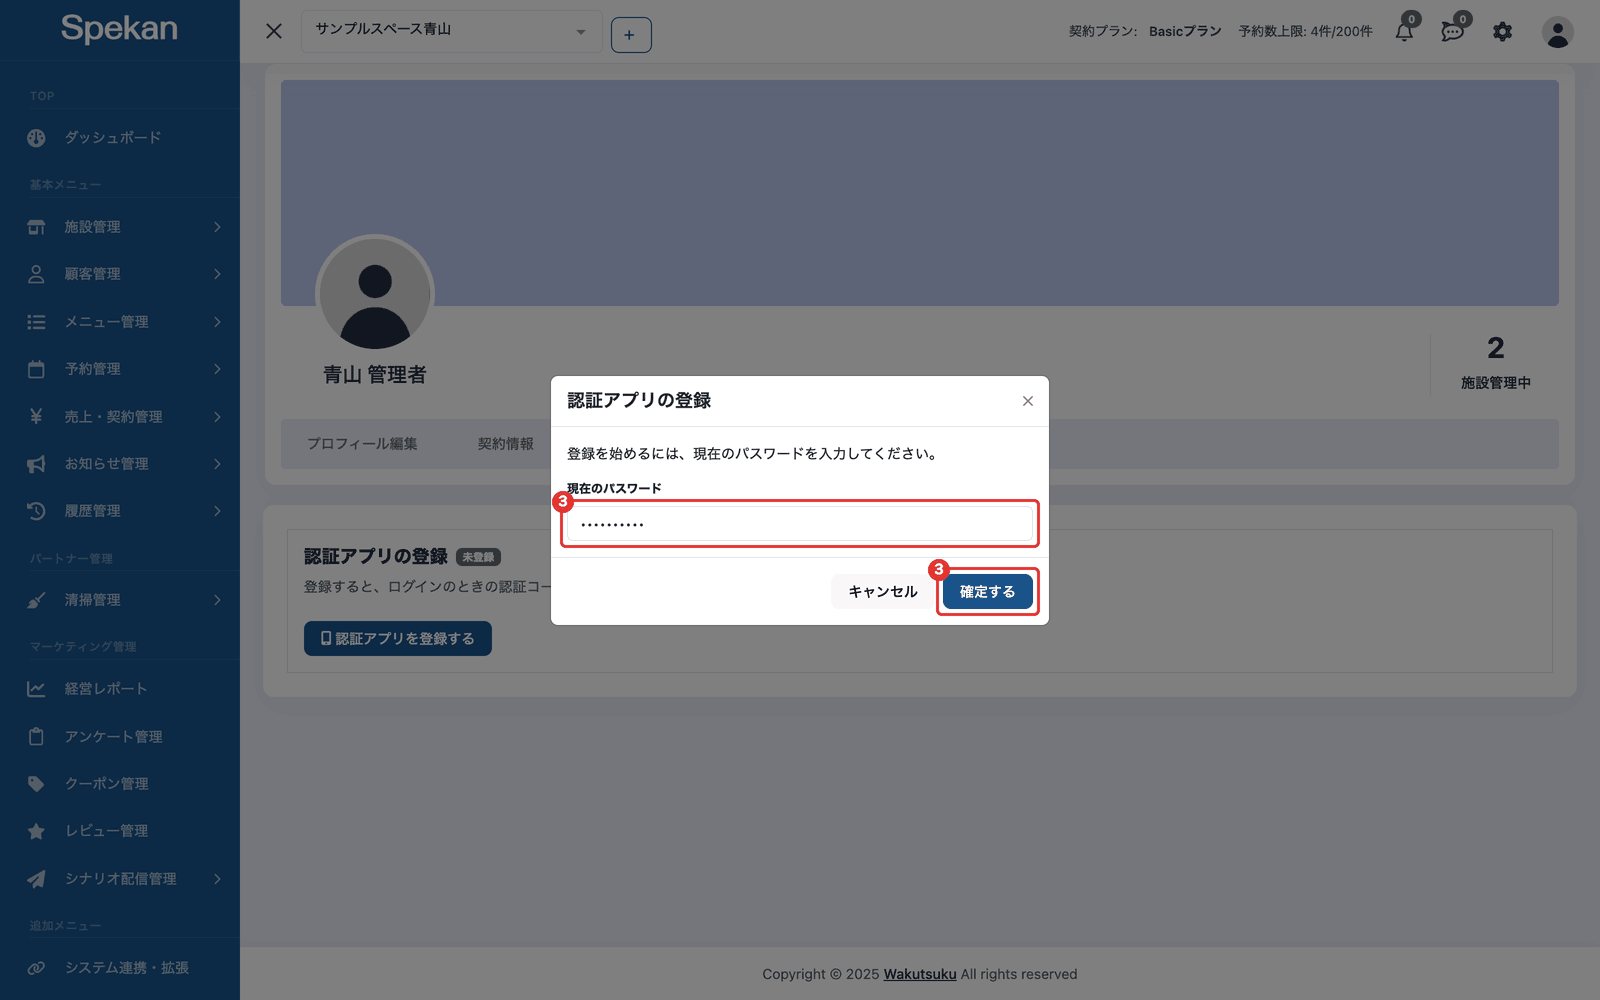Select システム連携・拡張 in the sidebar
This screenshot has height=1000, width=1600.
point(127,968)
